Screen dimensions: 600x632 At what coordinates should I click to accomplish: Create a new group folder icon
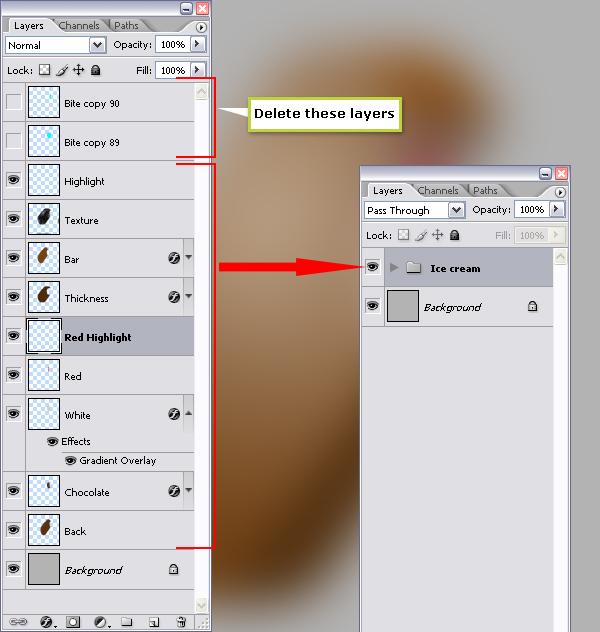(127, 622)
